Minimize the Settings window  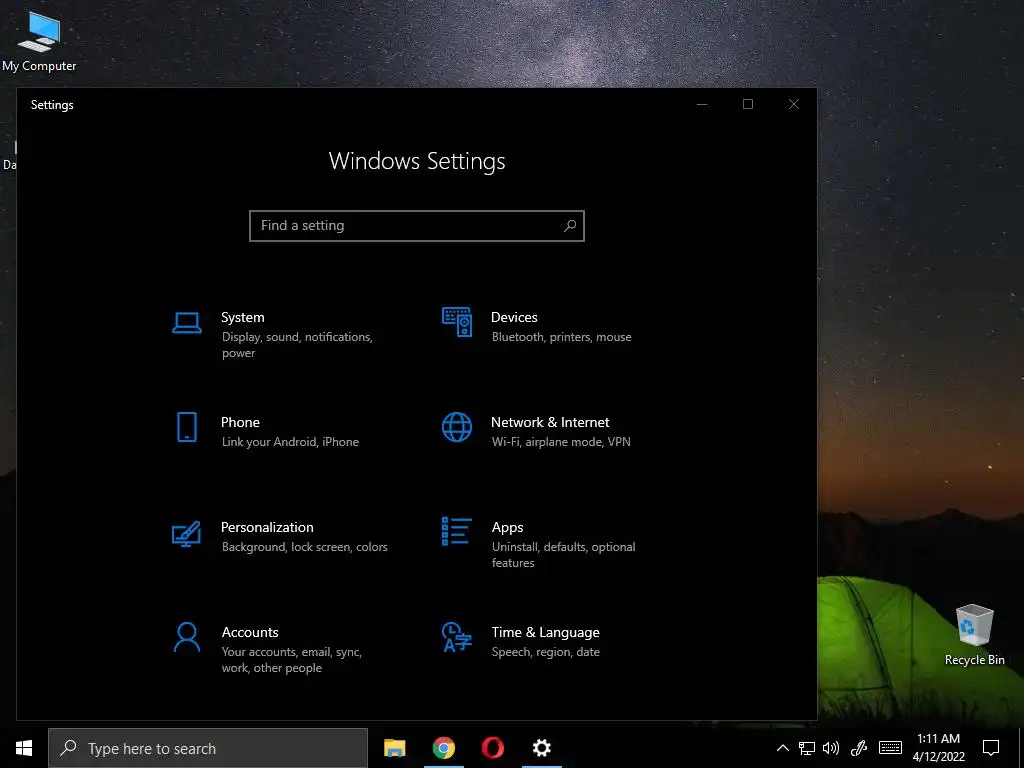(x=702, y=104)
